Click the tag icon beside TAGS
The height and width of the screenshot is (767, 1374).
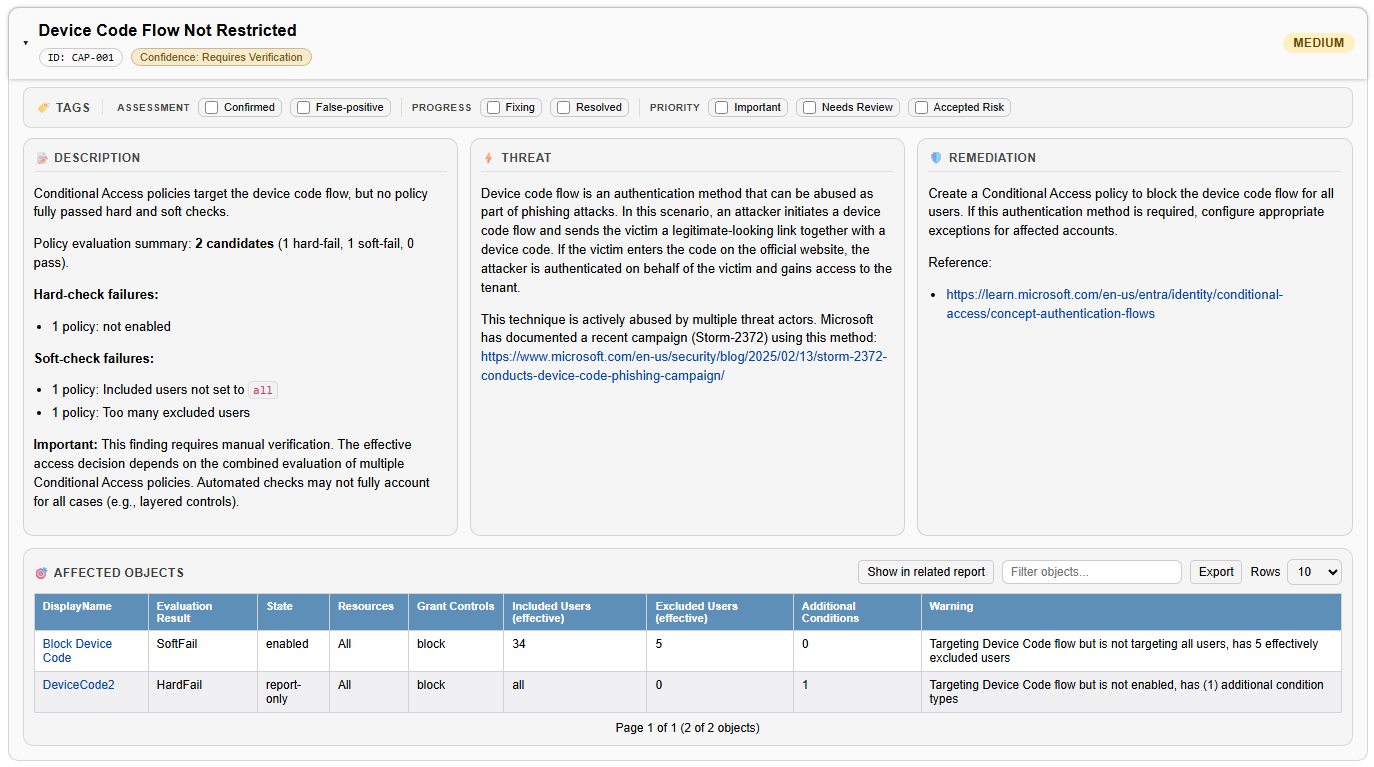(x=43, y=108)
